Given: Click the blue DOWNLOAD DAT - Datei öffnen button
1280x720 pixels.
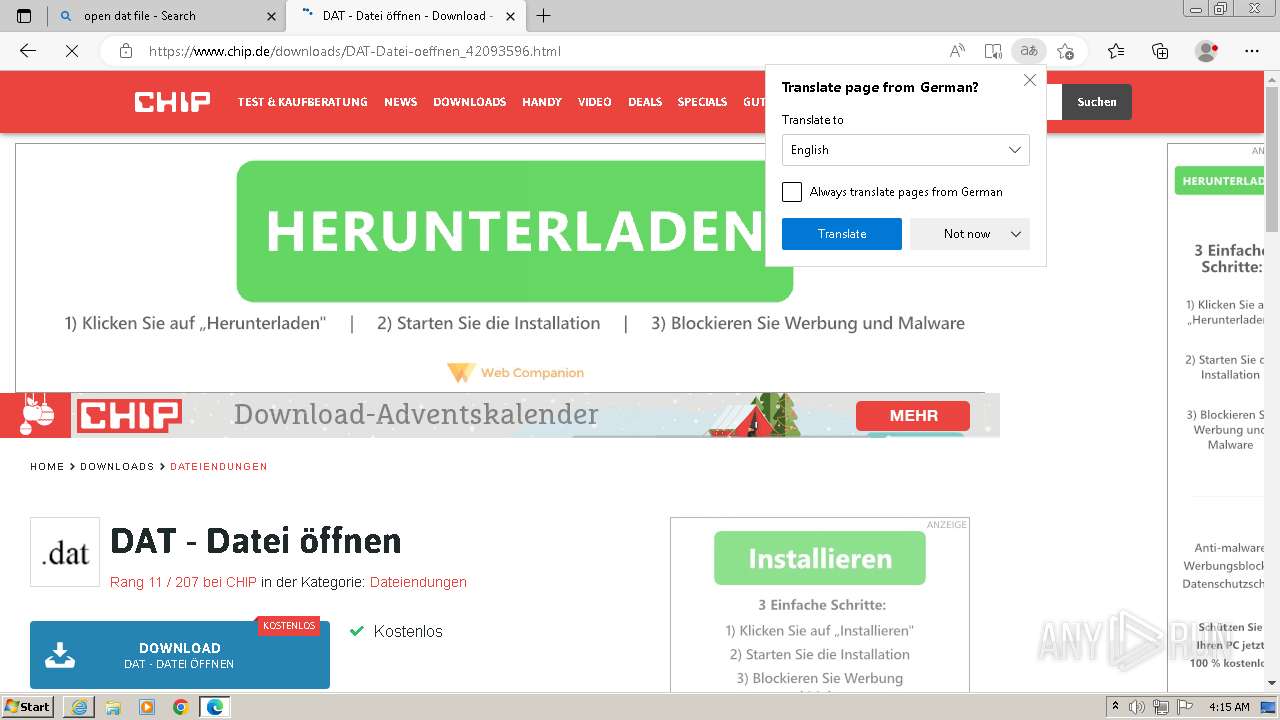Looking at the screenshot, I should (180, 655).
